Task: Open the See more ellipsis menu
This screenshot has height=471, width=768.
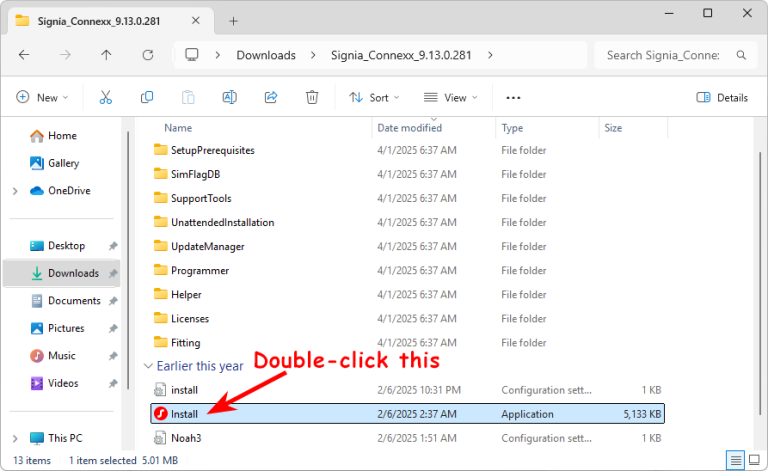Action: click(514, 97)
